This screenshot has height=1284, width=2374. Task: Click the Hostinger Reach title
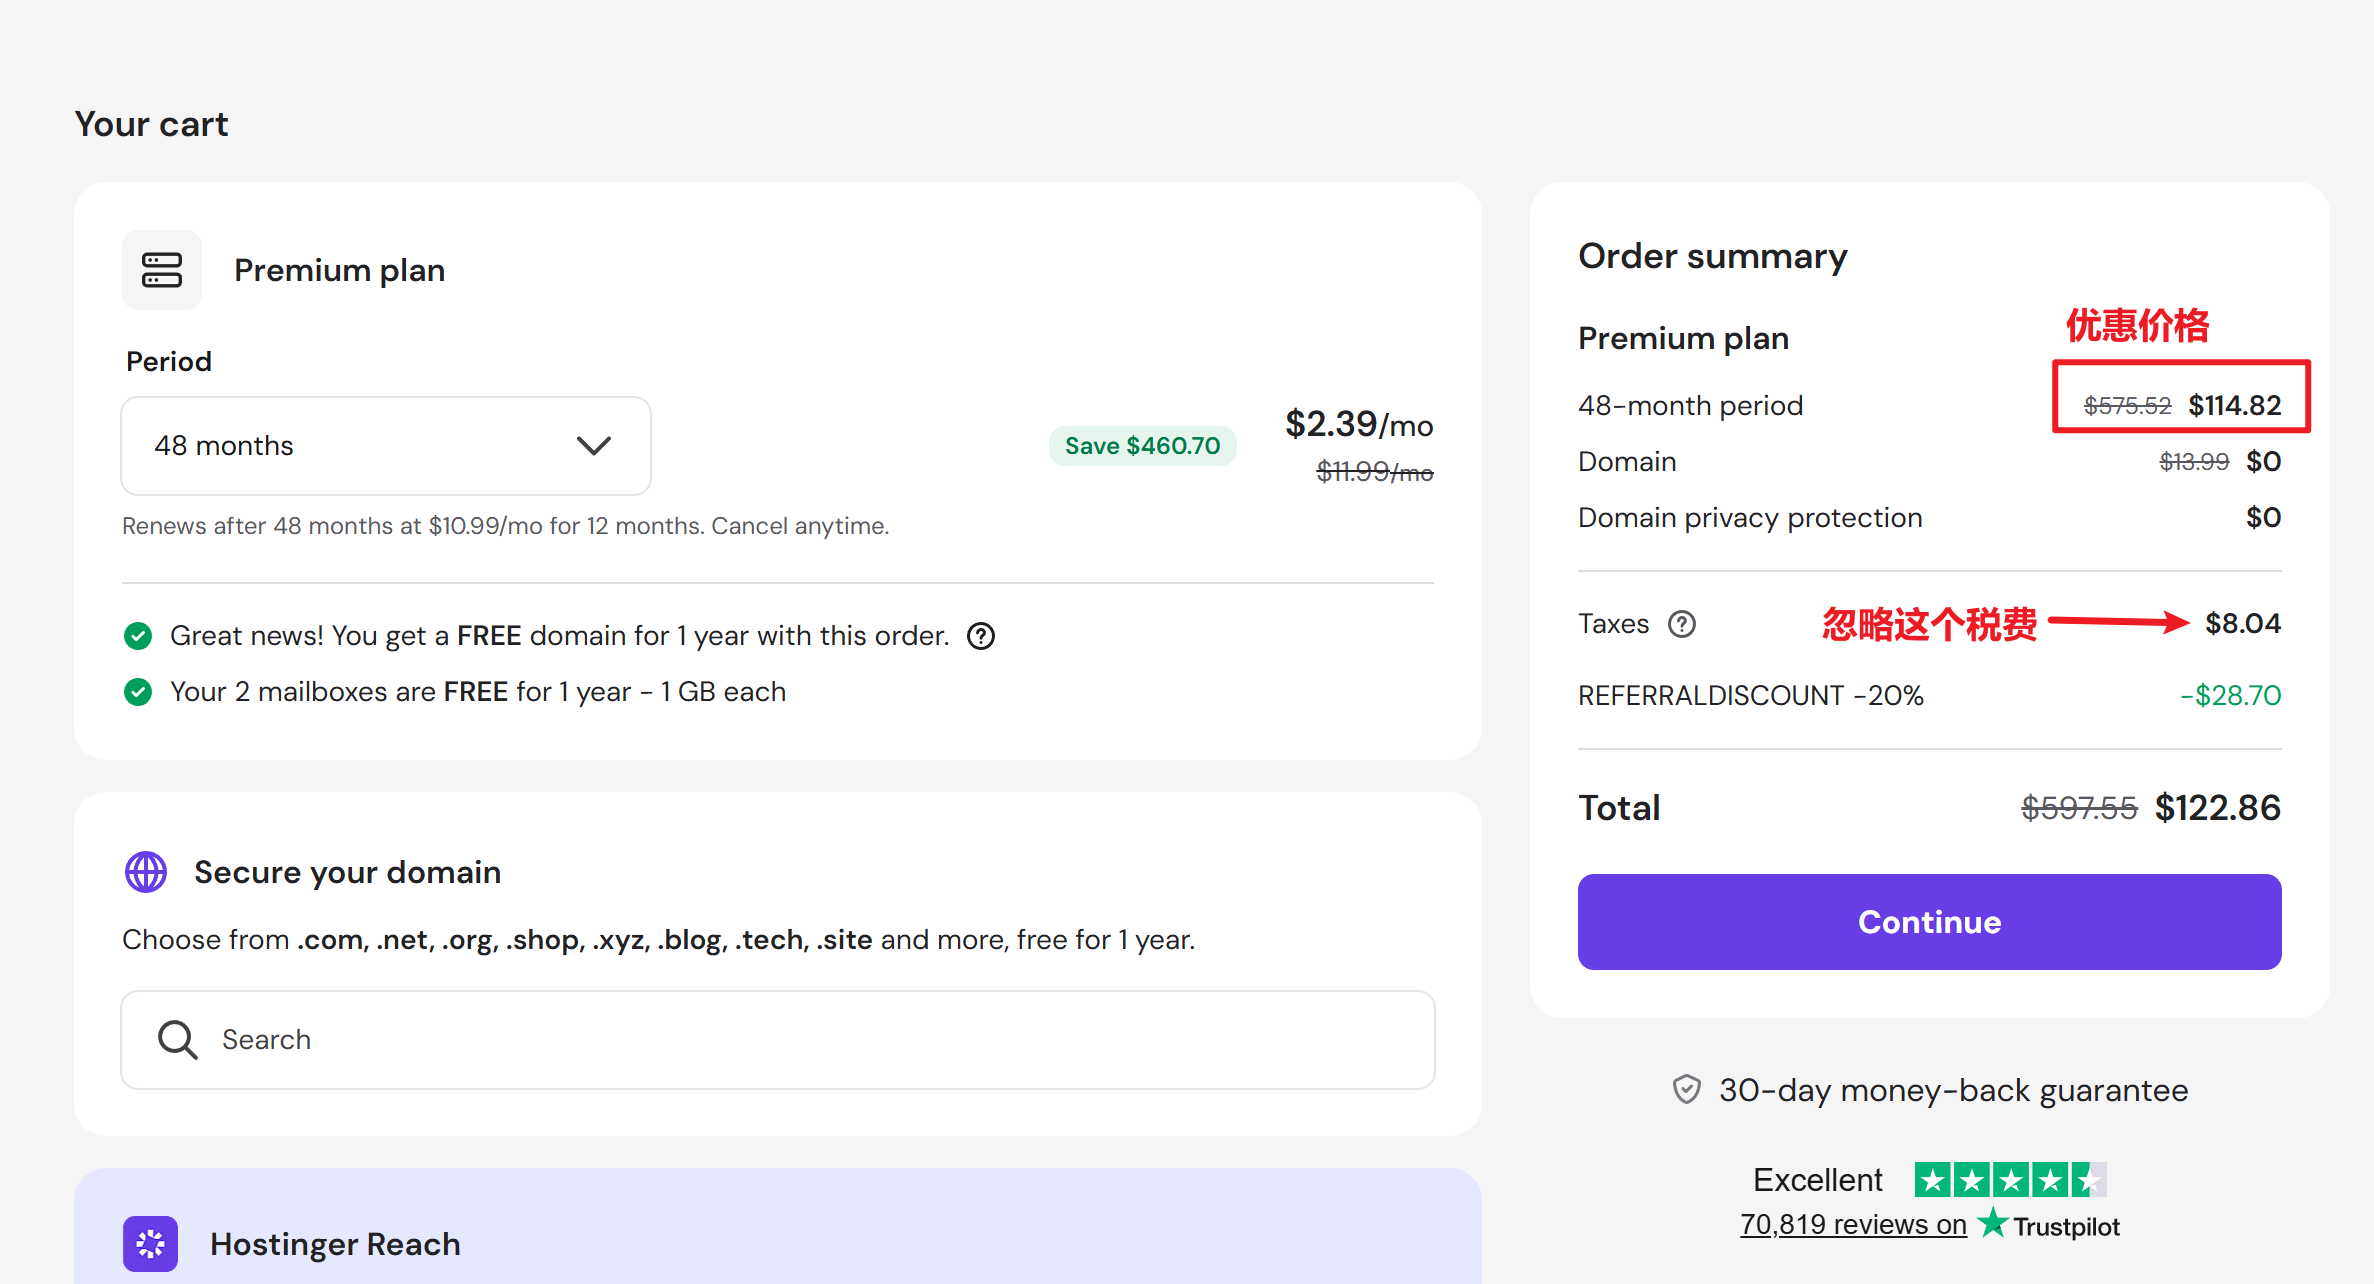pyautogui.click(x=335, y=1244)
